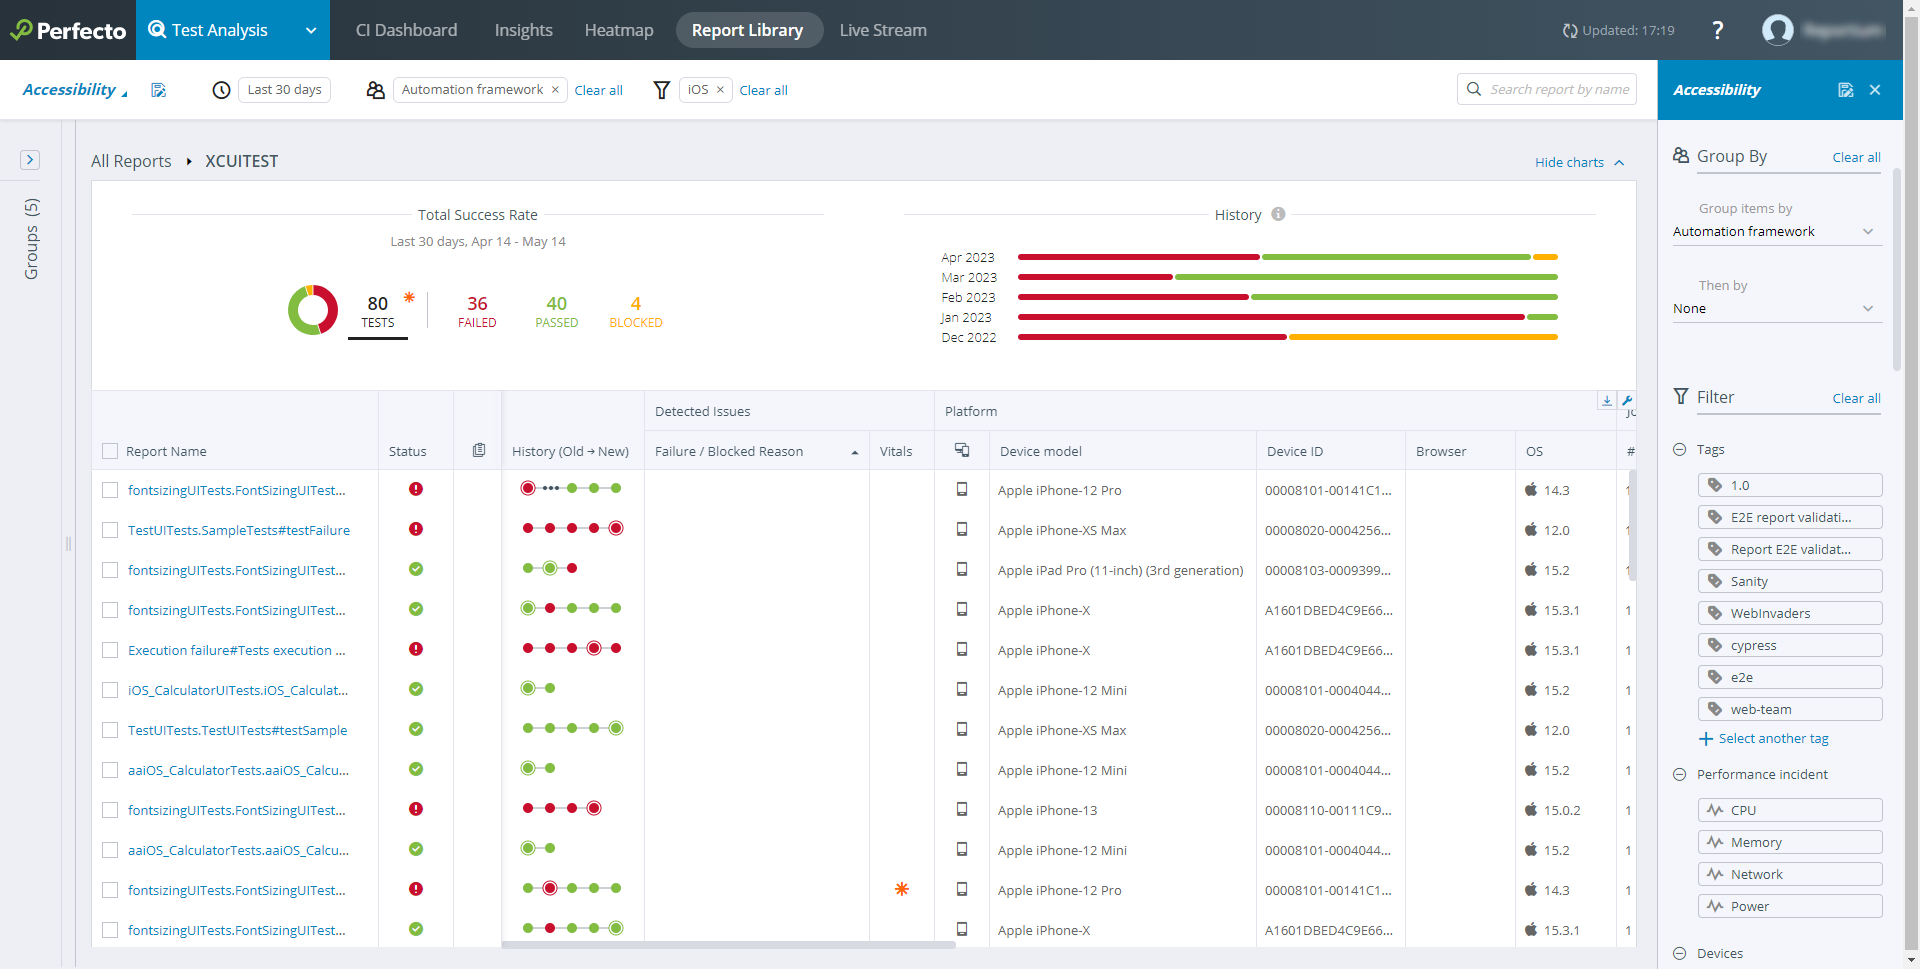The width and height of the screenshot is (1920, 969).
Task: Click the download table icon
Action: (x=1606, y=400)
